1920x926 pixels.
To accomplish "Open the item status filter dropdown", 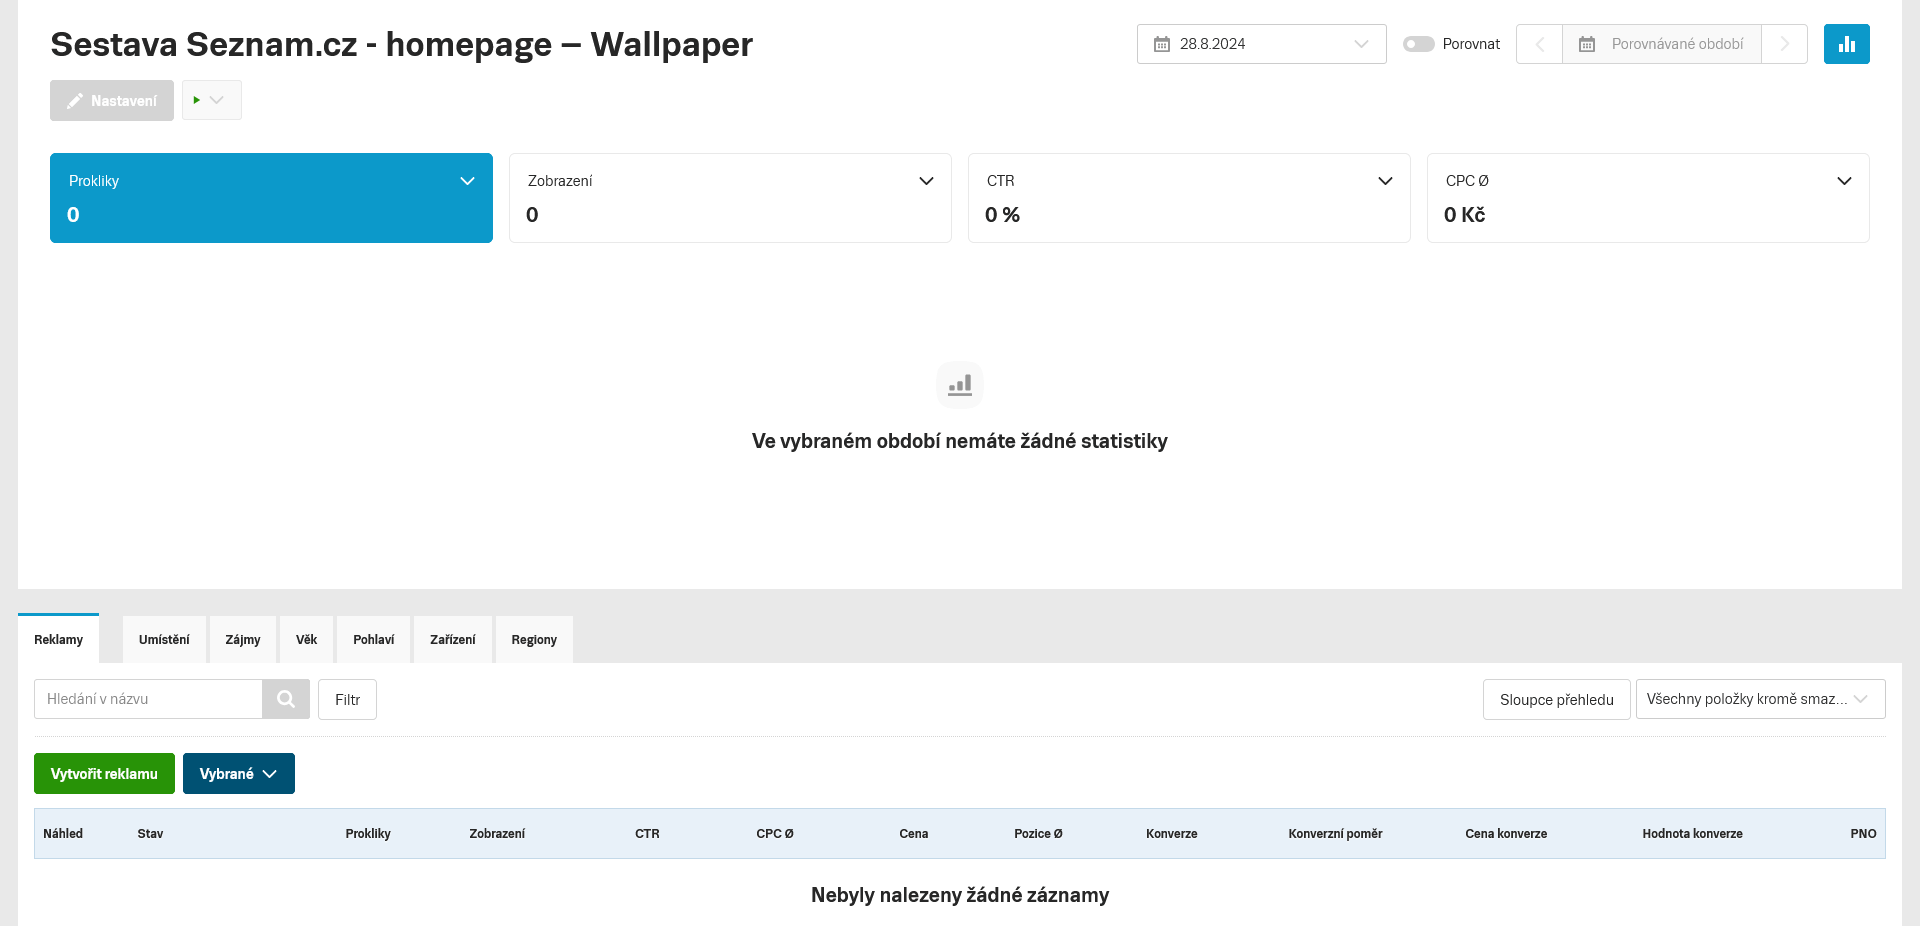I will [x=1760, y=699].
